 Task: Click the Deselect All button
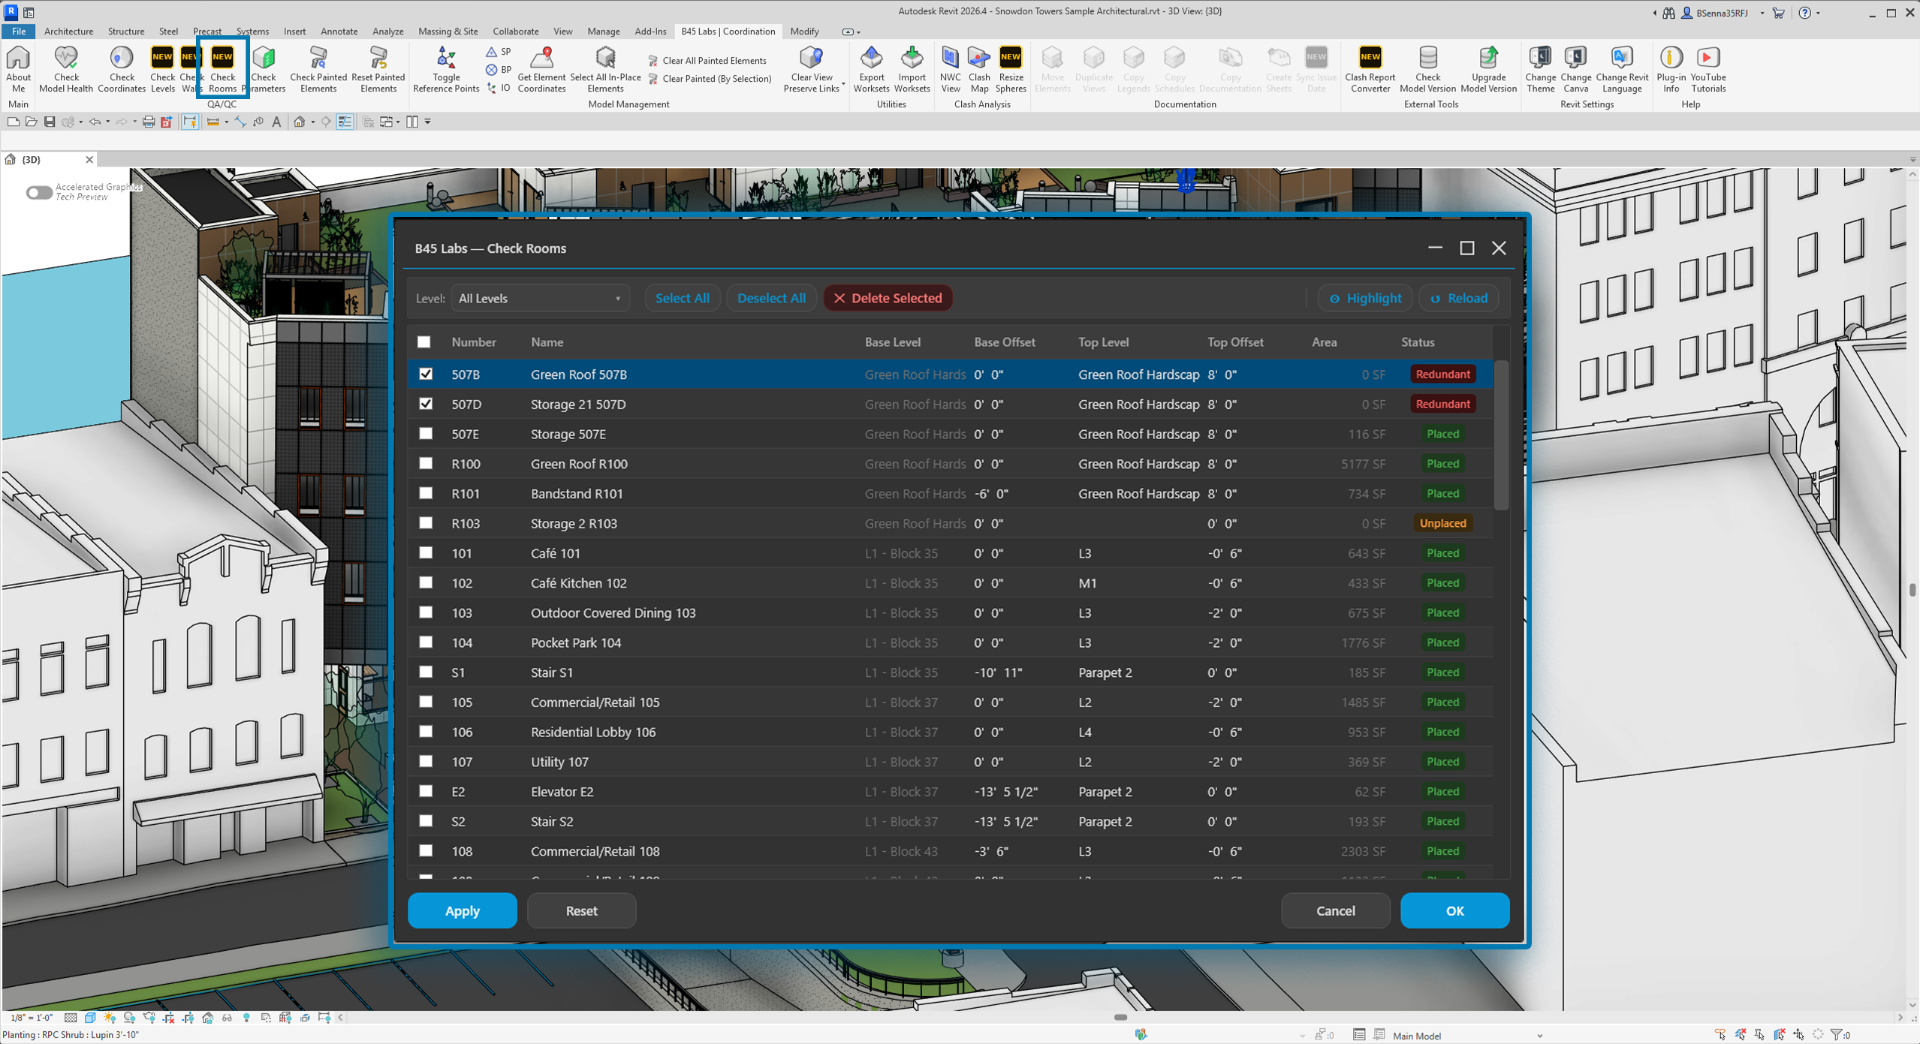pyautogui.click(x=771, y=298)
